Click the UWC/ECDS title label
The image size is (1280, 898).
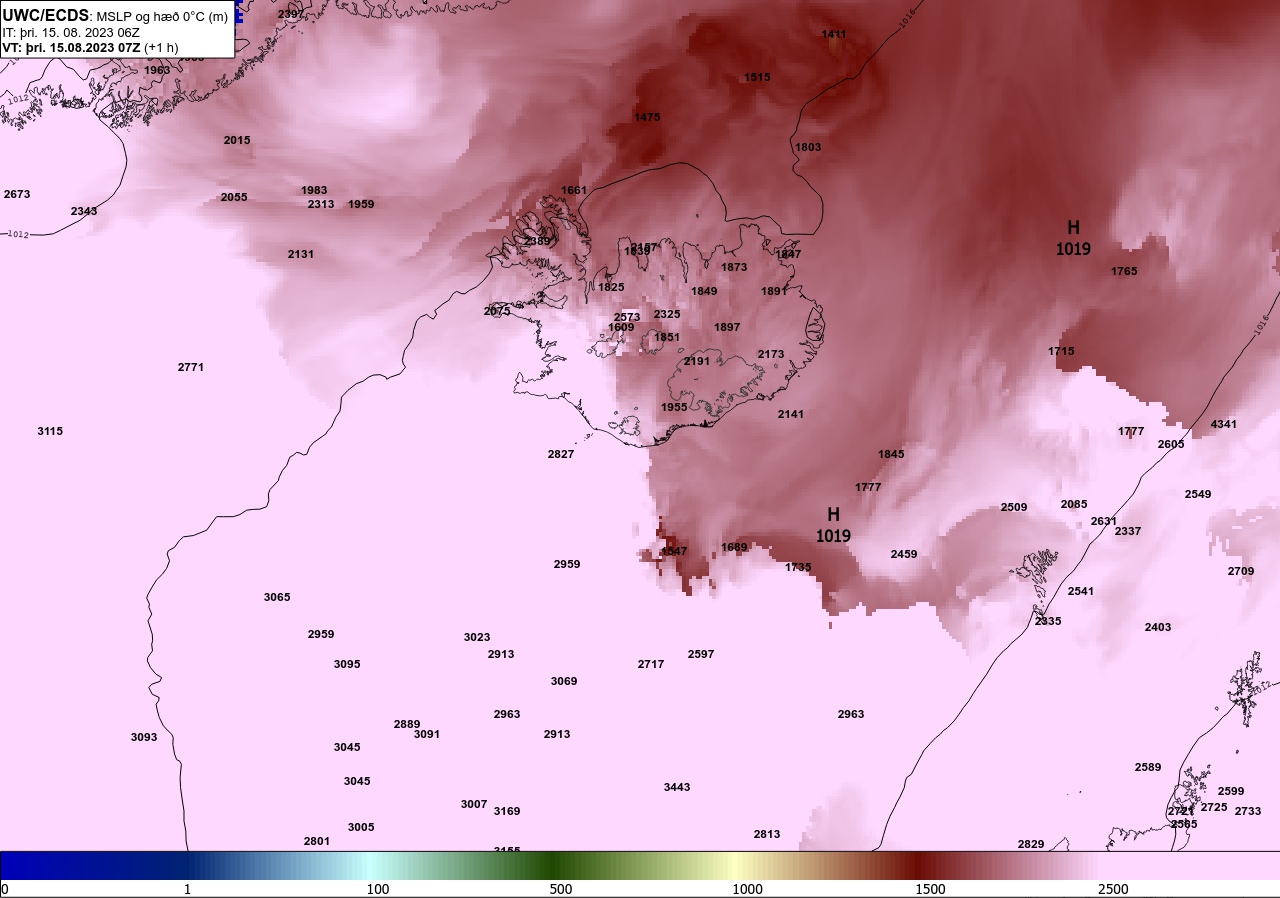point(46,15)
